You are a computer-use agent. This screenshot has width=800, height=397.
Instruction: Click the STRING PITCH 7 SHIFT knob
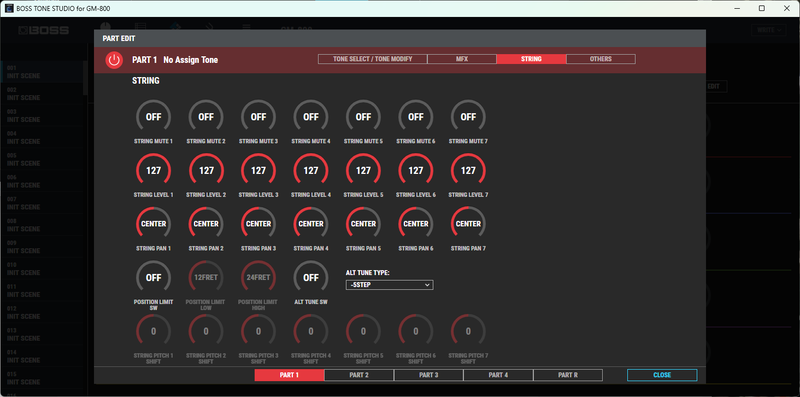468,331
